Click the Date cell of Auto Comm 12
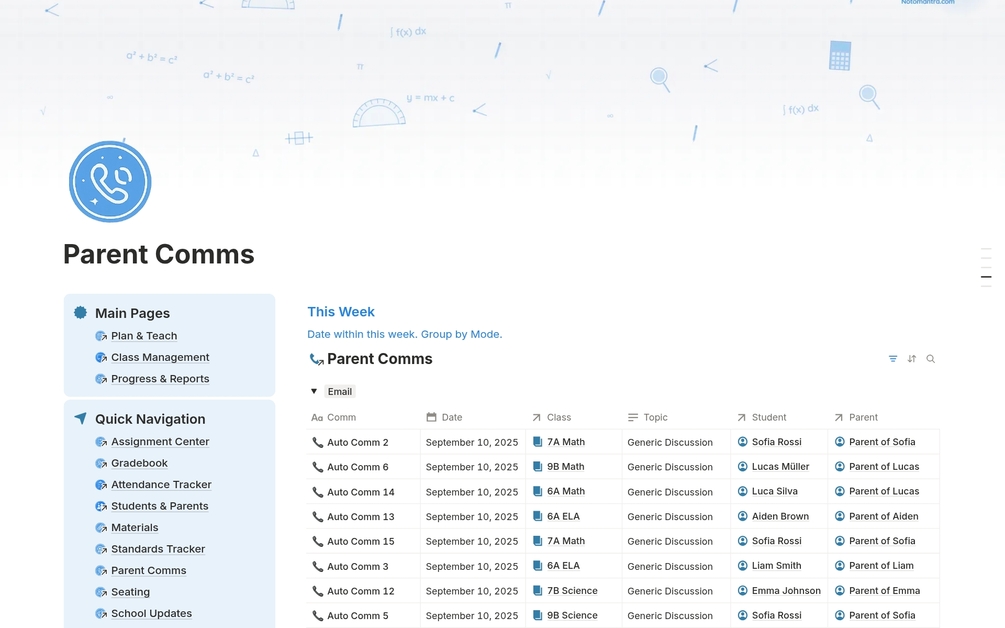The image size is (1005, 628). point(473,591)
